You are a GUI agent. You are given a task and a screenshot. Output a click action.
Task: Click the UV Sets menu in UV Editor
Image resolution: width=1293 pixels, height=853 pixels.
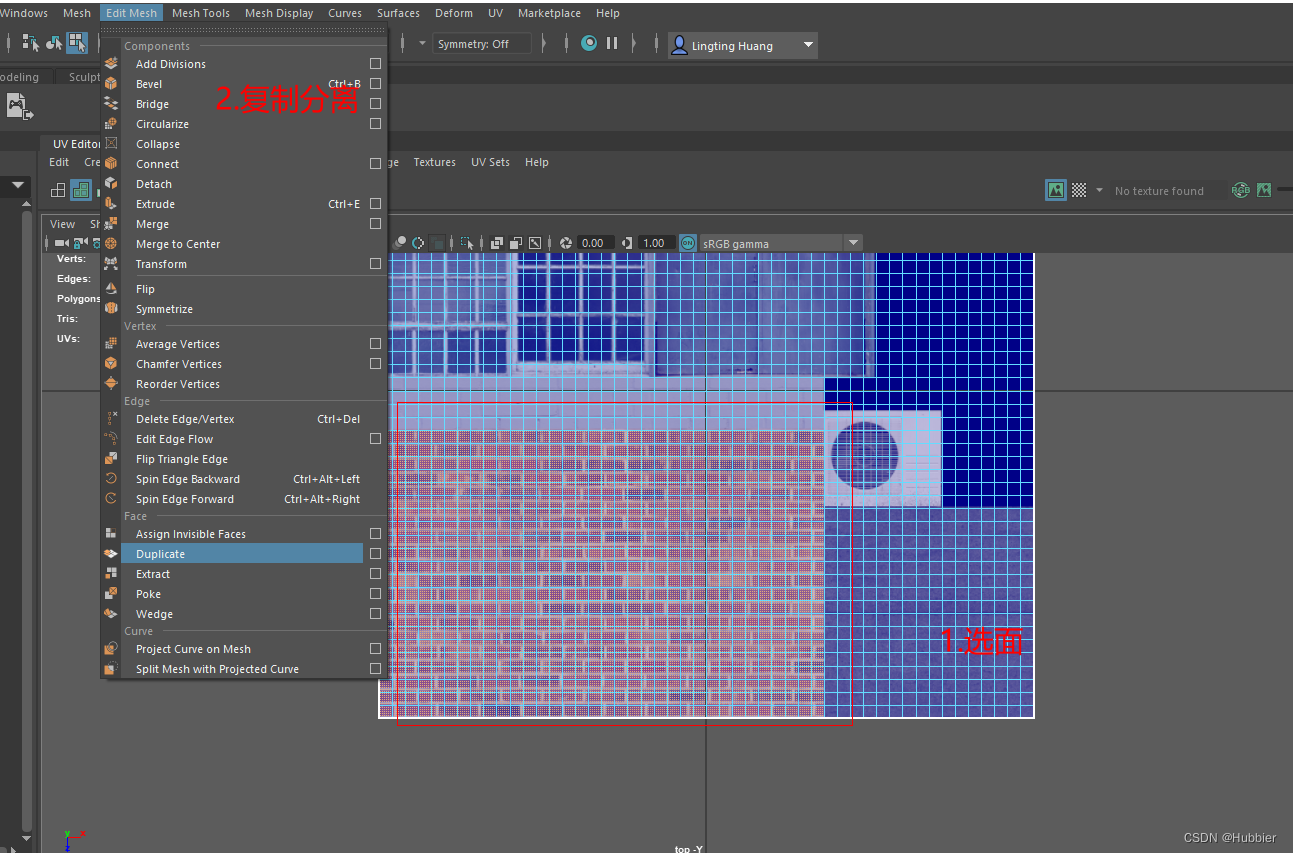pos(490,161)
